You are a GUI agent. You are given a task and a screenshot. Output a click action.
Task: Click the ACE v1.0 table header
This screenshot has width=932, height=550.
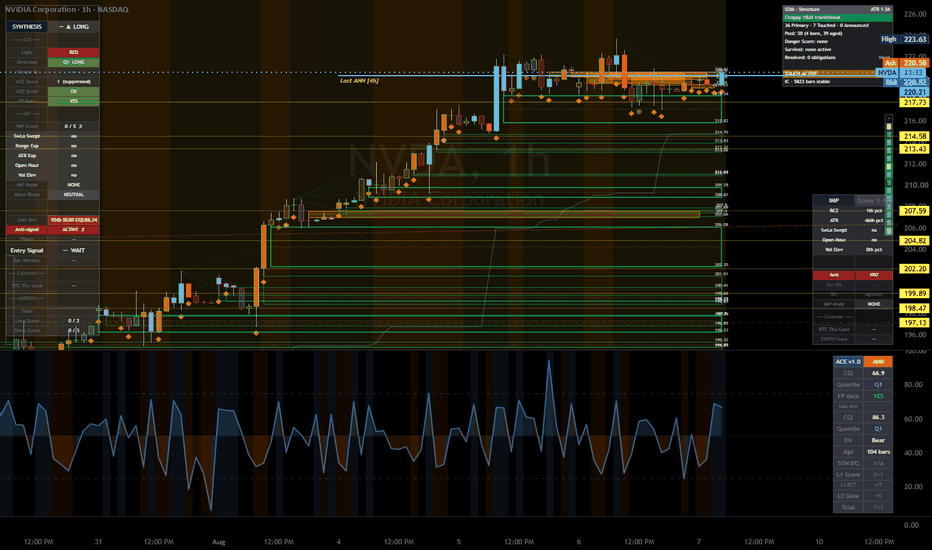[x=848, y=362]
